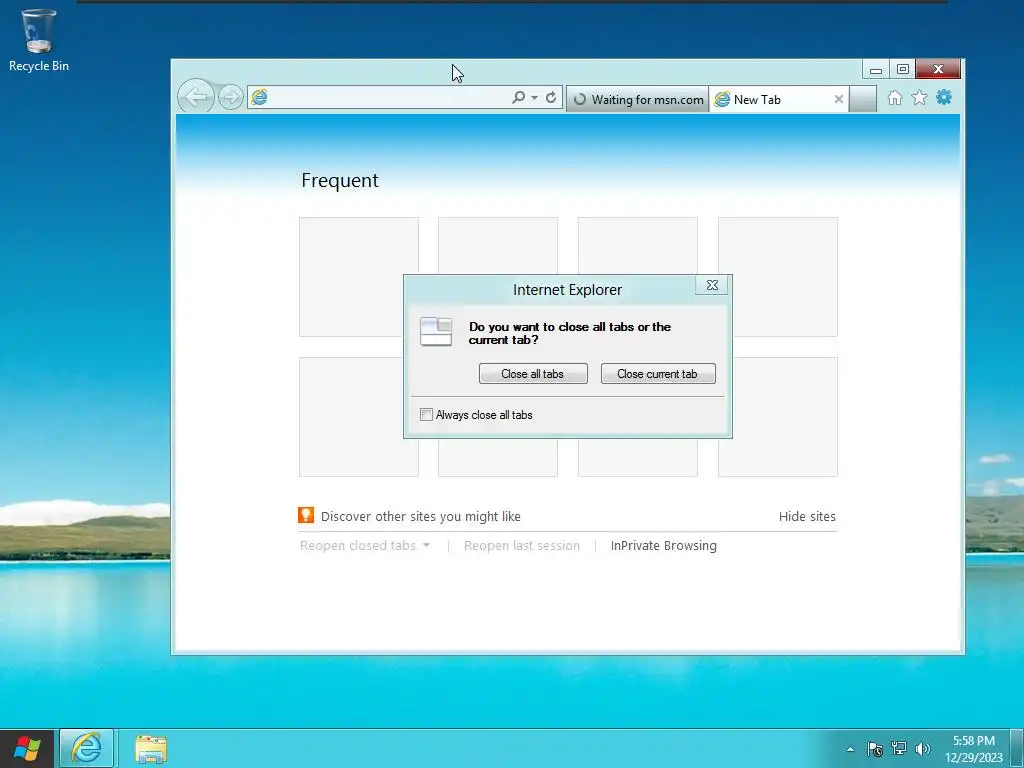This screenshot has width=1024, height=768.
Task: Start InPrivate Browsing link
Action: 664,545
